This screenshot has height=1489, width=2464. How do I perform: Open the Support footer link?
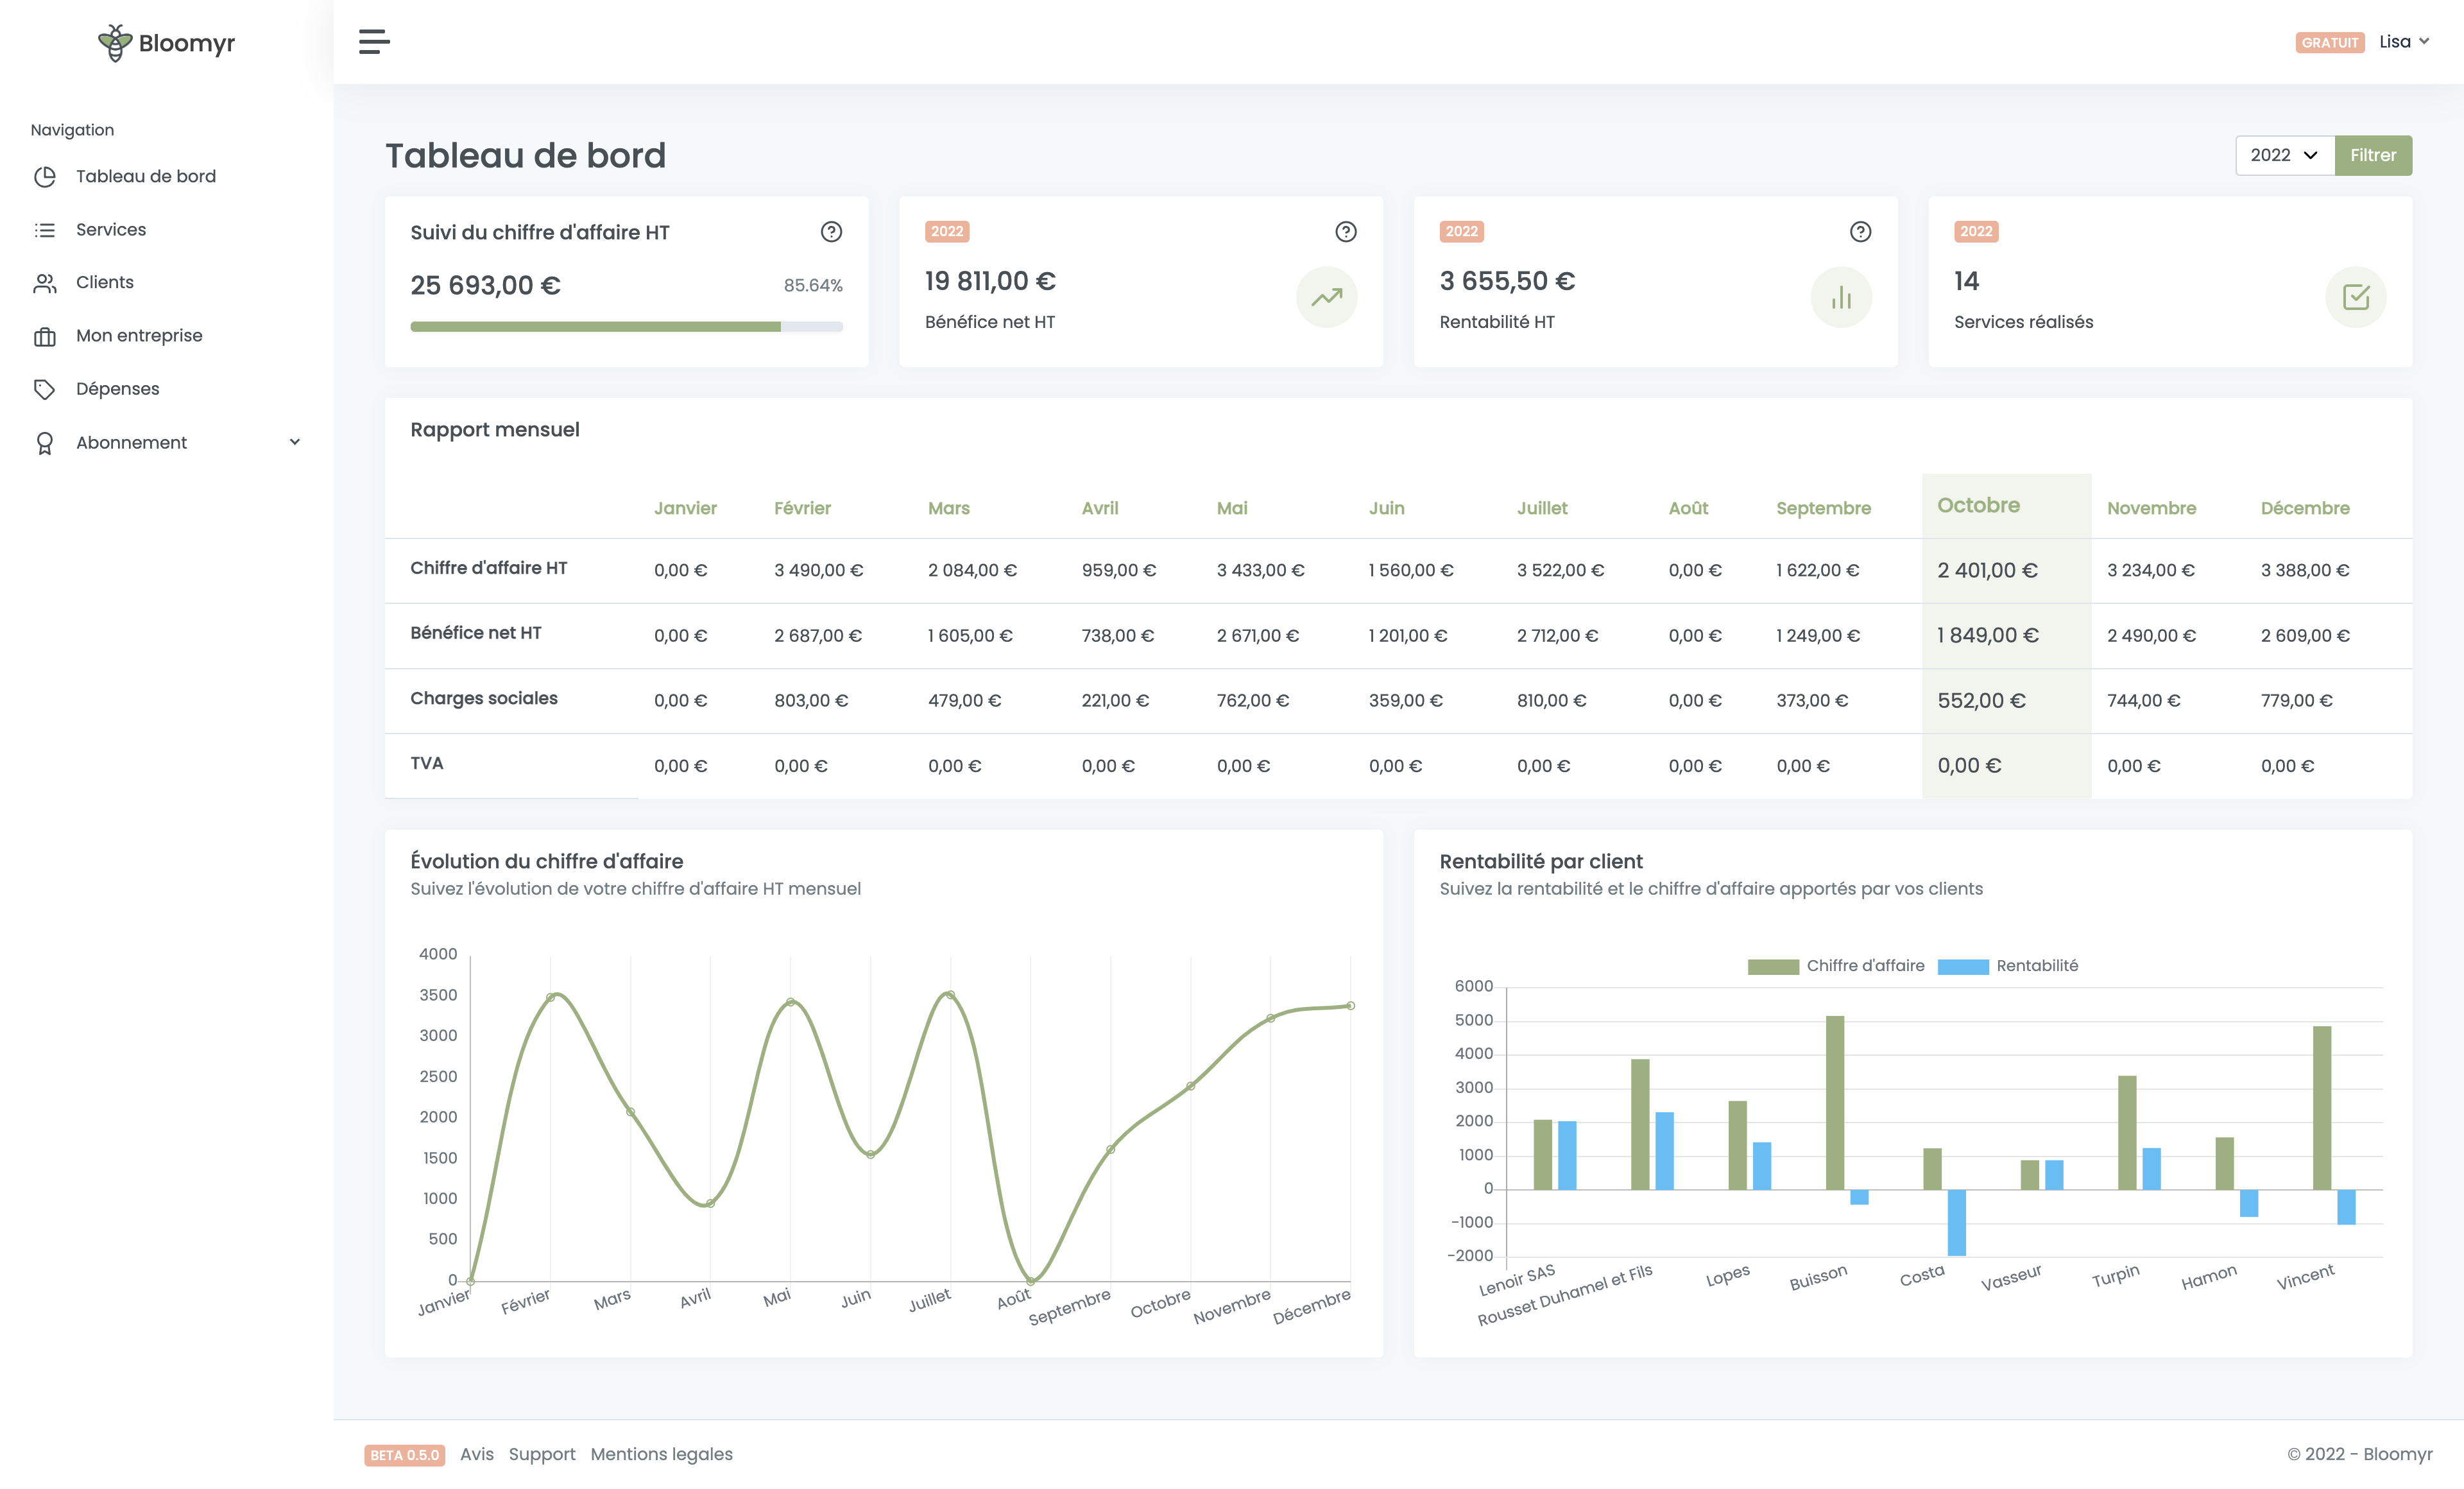(542, 1454)
